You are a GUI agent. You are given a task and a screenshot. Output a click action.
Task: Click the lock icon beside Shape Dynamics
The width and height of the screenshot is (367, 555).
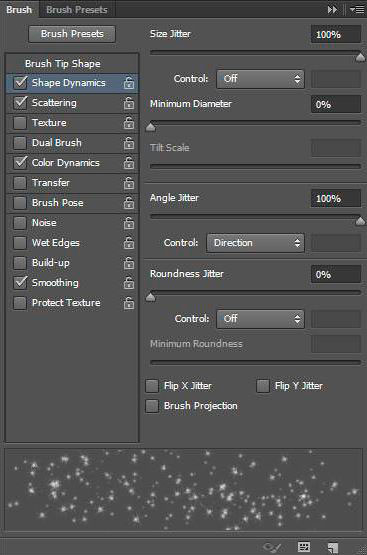coord(129,83)
